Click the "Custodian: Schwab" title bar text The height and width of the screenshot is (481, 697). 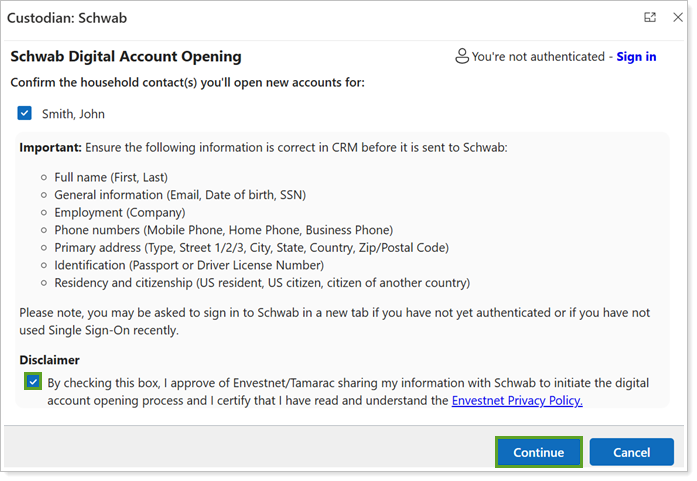coord(67,18)
